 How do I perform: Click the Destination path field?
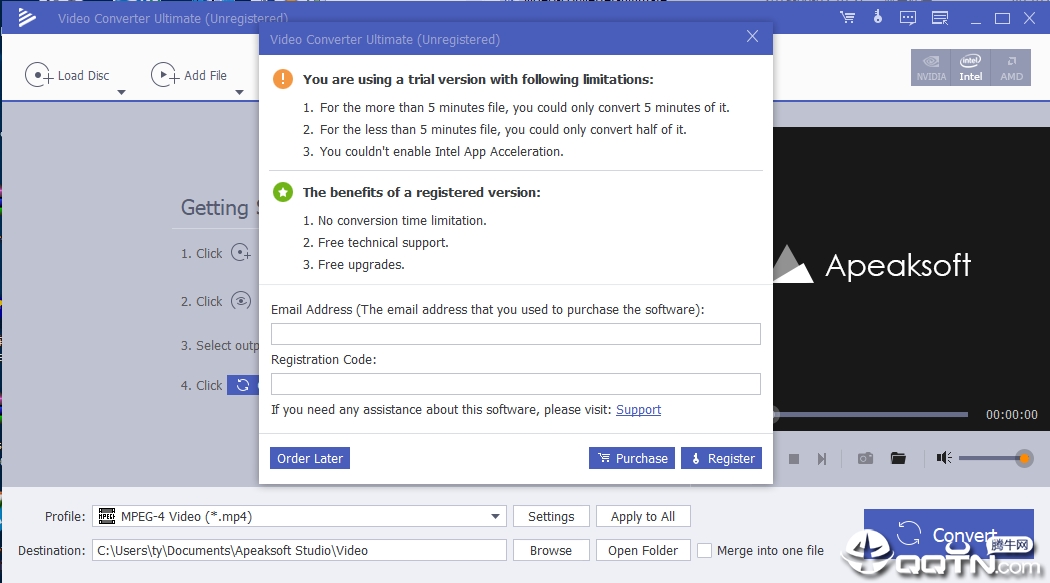[x=299, y=550]
